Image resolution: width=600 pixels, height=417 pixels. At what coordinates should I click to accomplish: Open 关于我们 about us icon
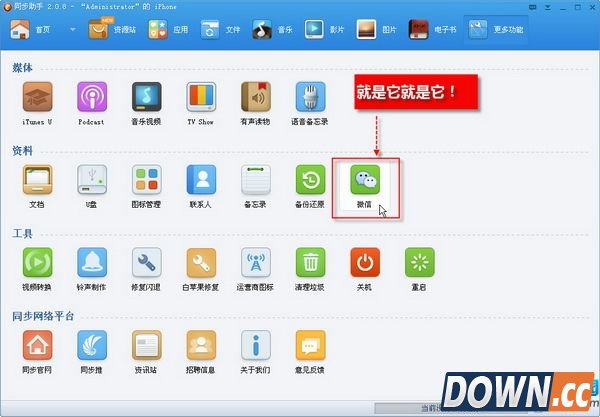256,345
